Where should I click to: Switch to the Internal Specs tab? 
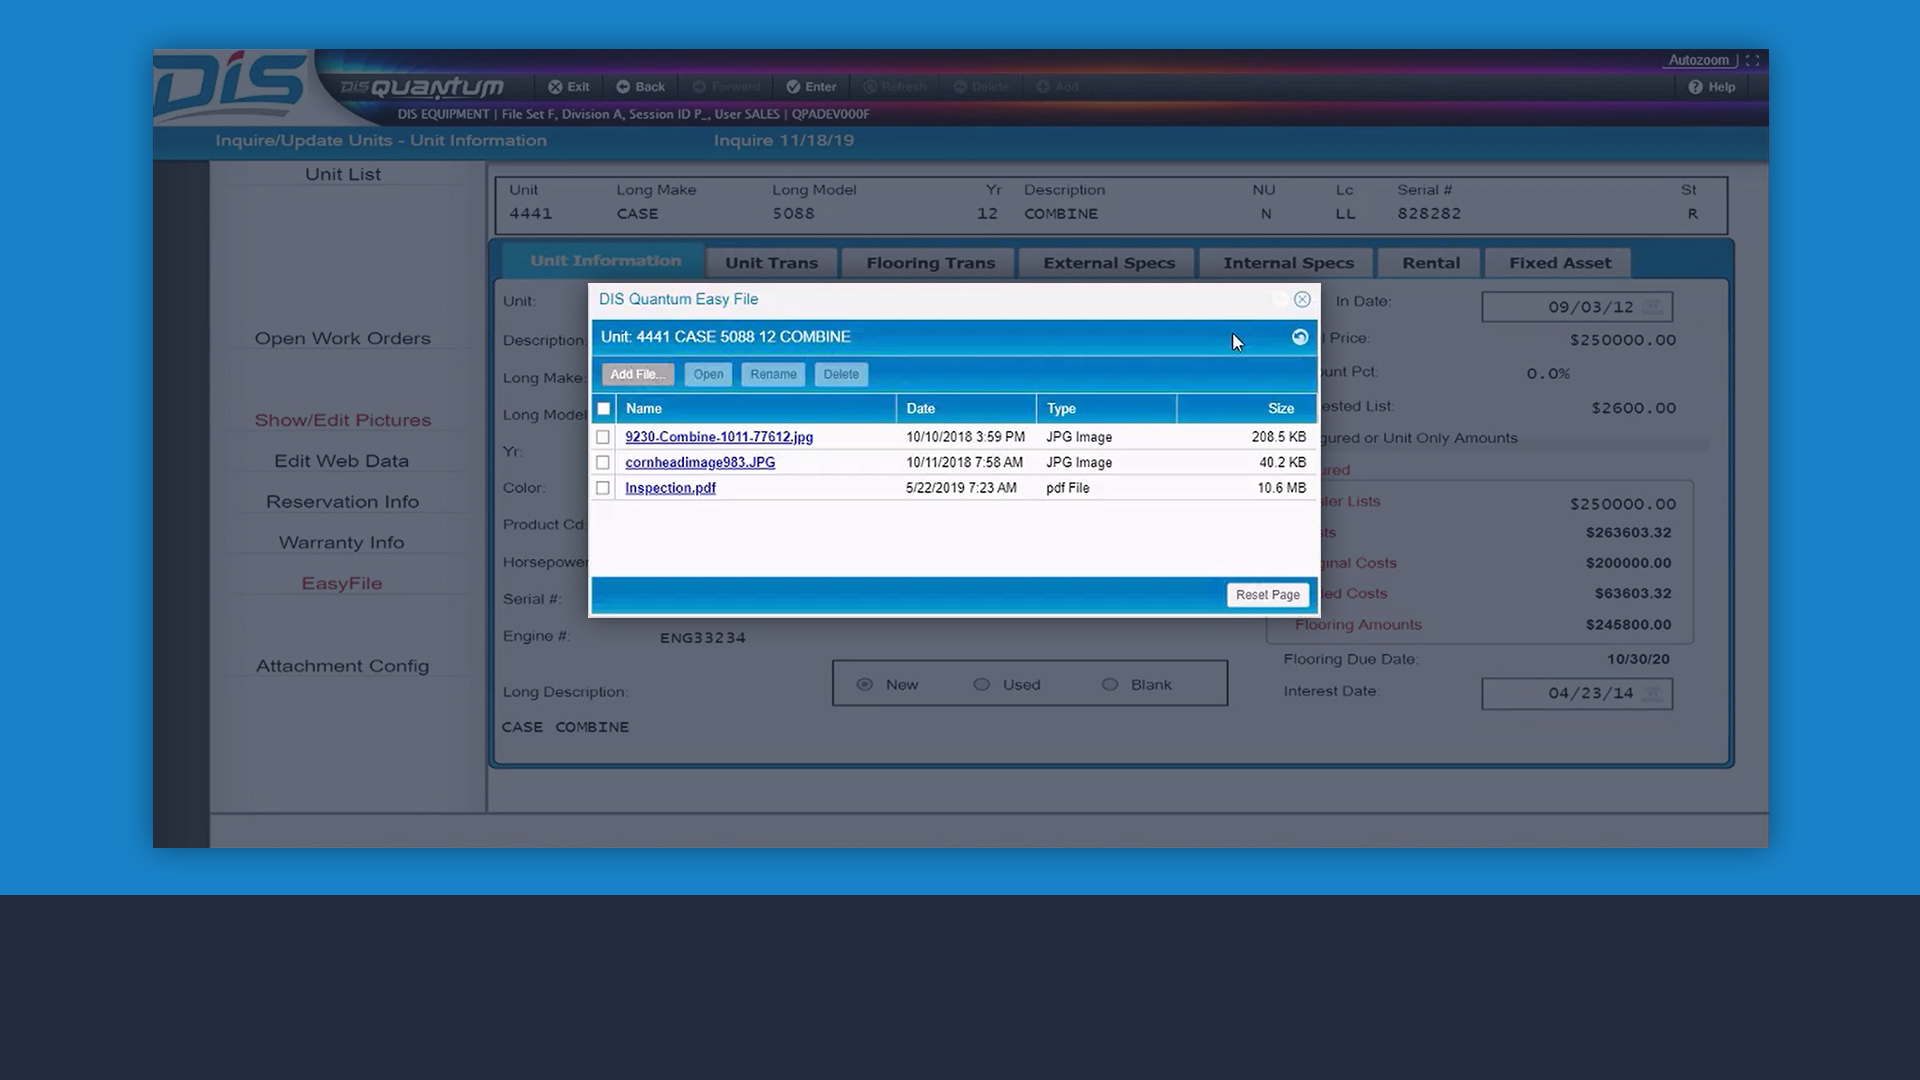pos(1288,263)
